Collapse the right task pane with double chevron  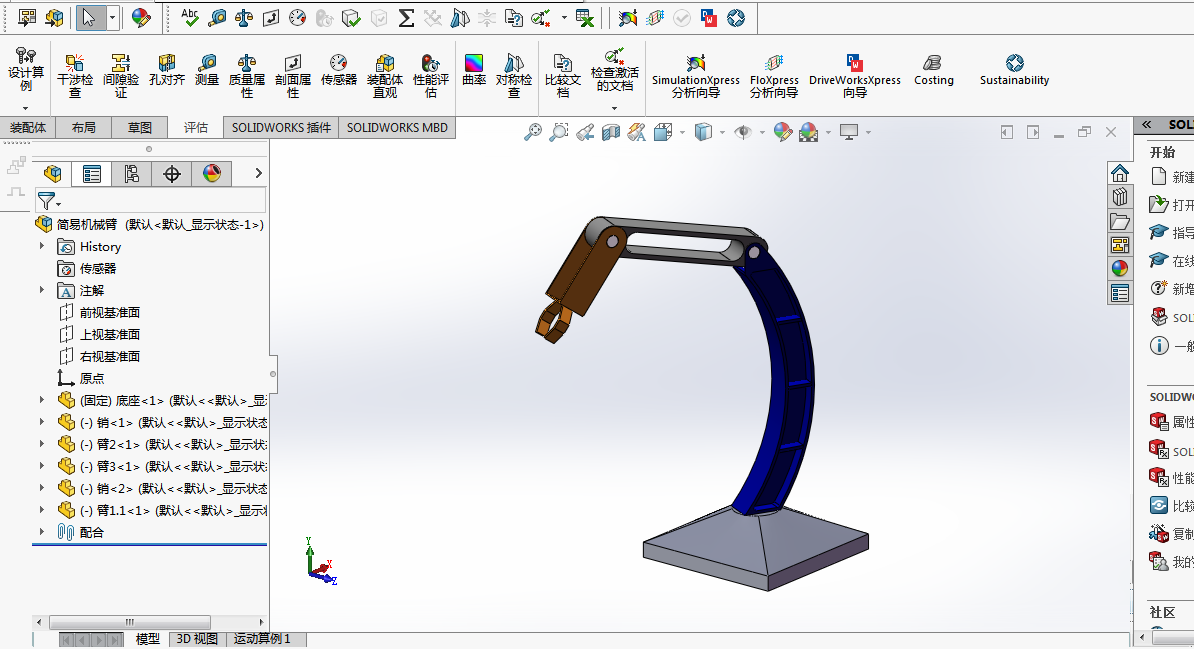pyautogui.click(x=1147, y=125)
